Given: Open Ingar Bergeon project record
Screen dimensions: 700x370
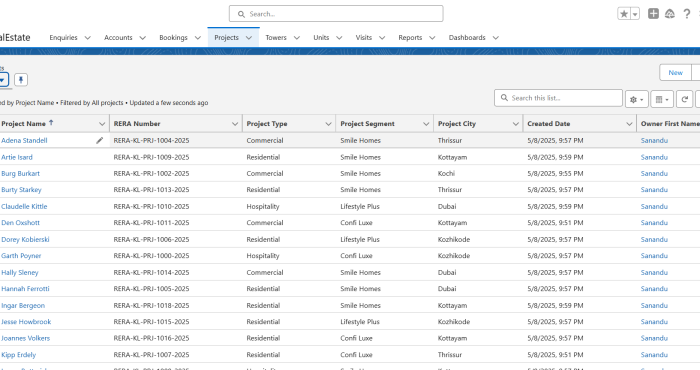Looking at the screenshot, I should [23, 306].
